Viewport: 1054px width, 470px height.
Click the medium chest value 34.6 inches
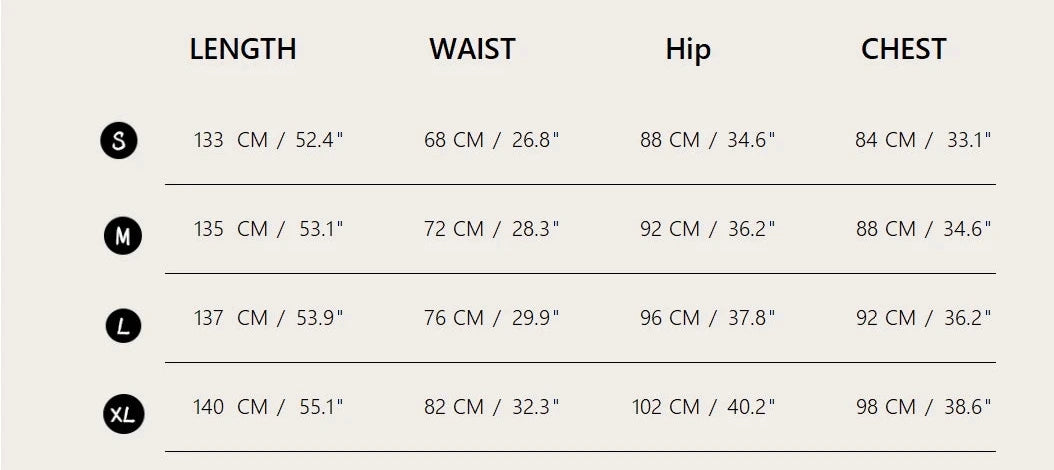tap(966, 229)
